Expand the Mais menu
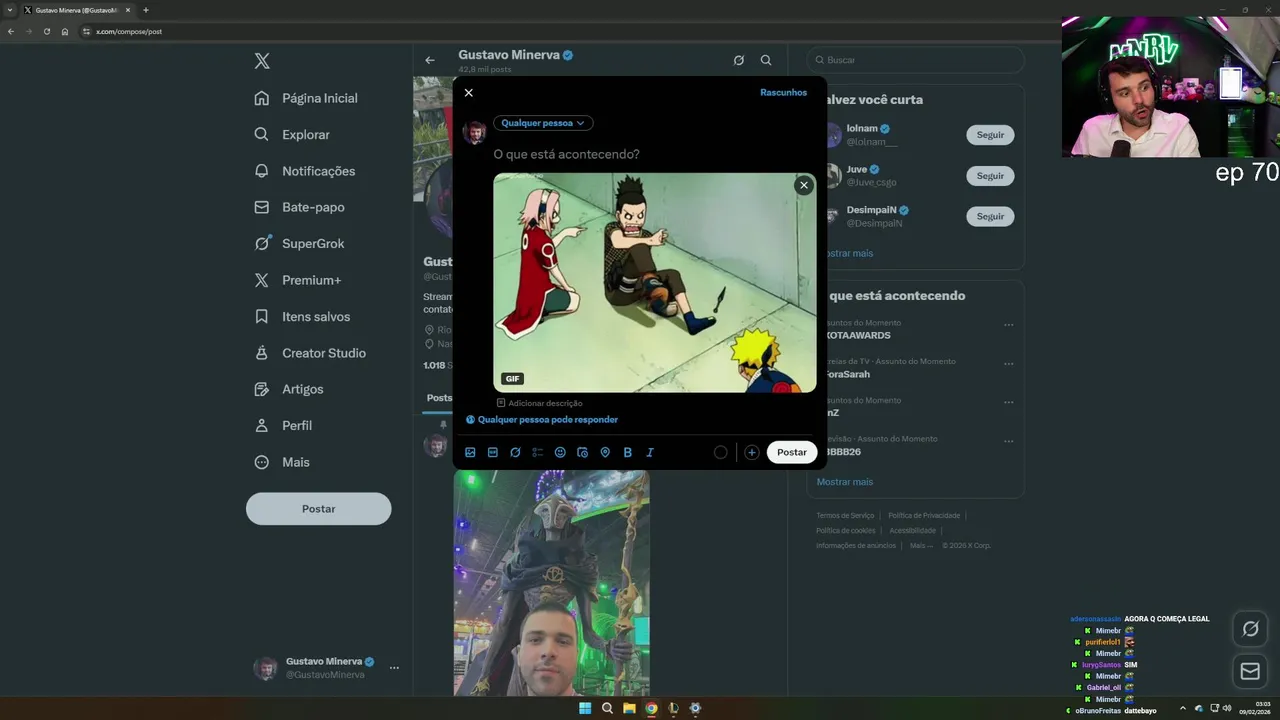 coord(282,462)
